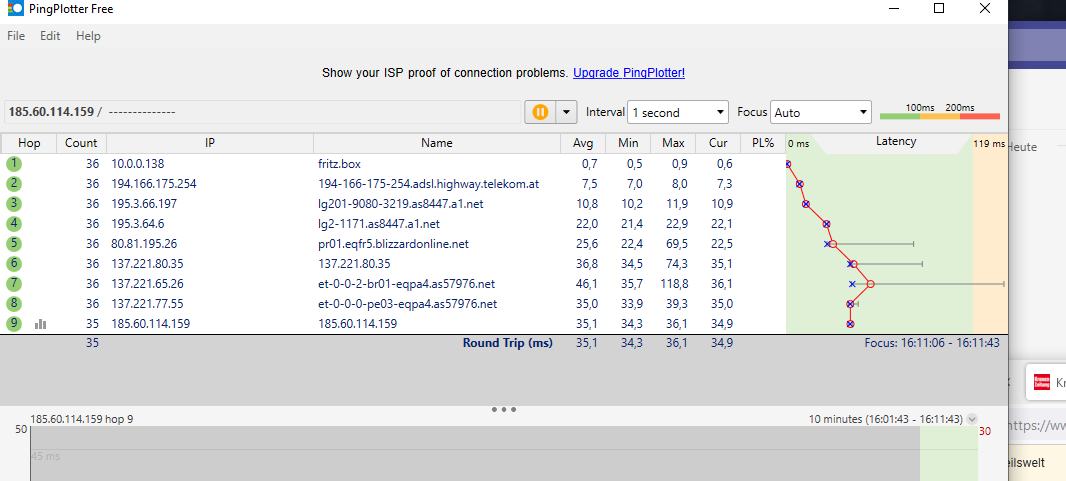
Task: Click the hop 7 latency marker in graph
Action: (x=870, y=284)
